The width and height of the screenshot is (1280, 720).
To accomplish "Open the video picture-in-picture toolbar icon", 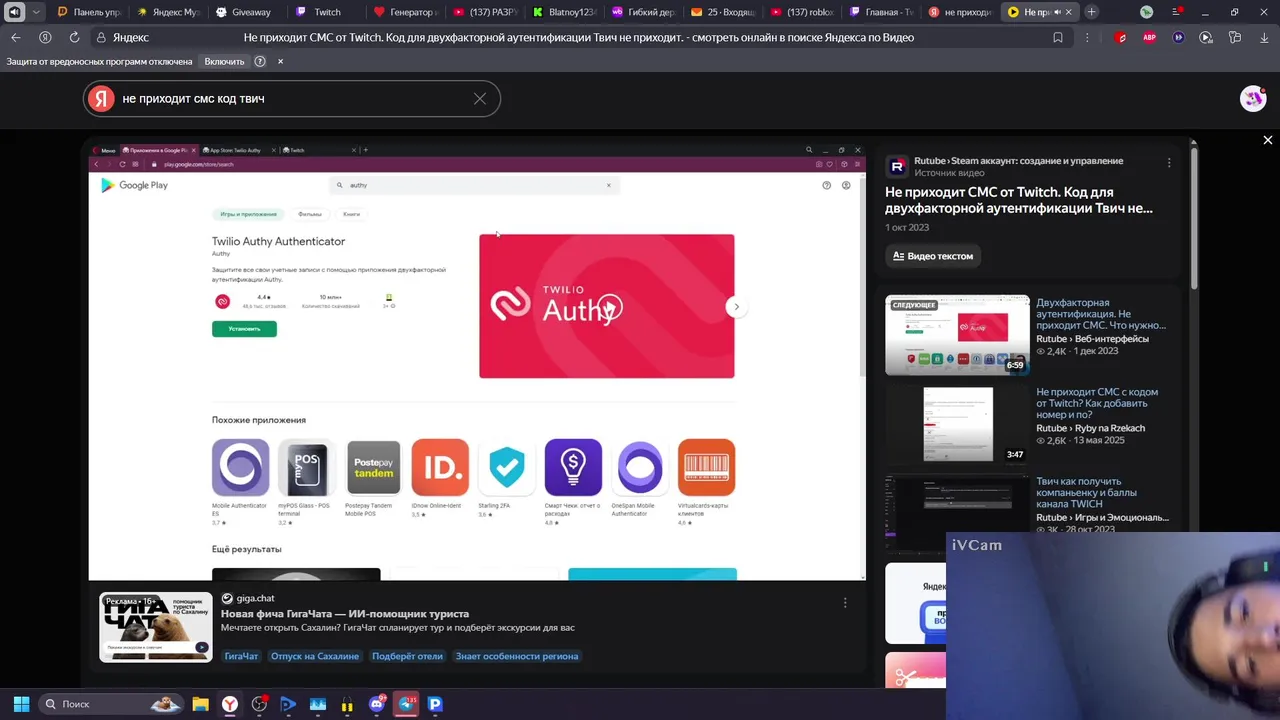I will pyautogui.click(x=1206, y=37).
